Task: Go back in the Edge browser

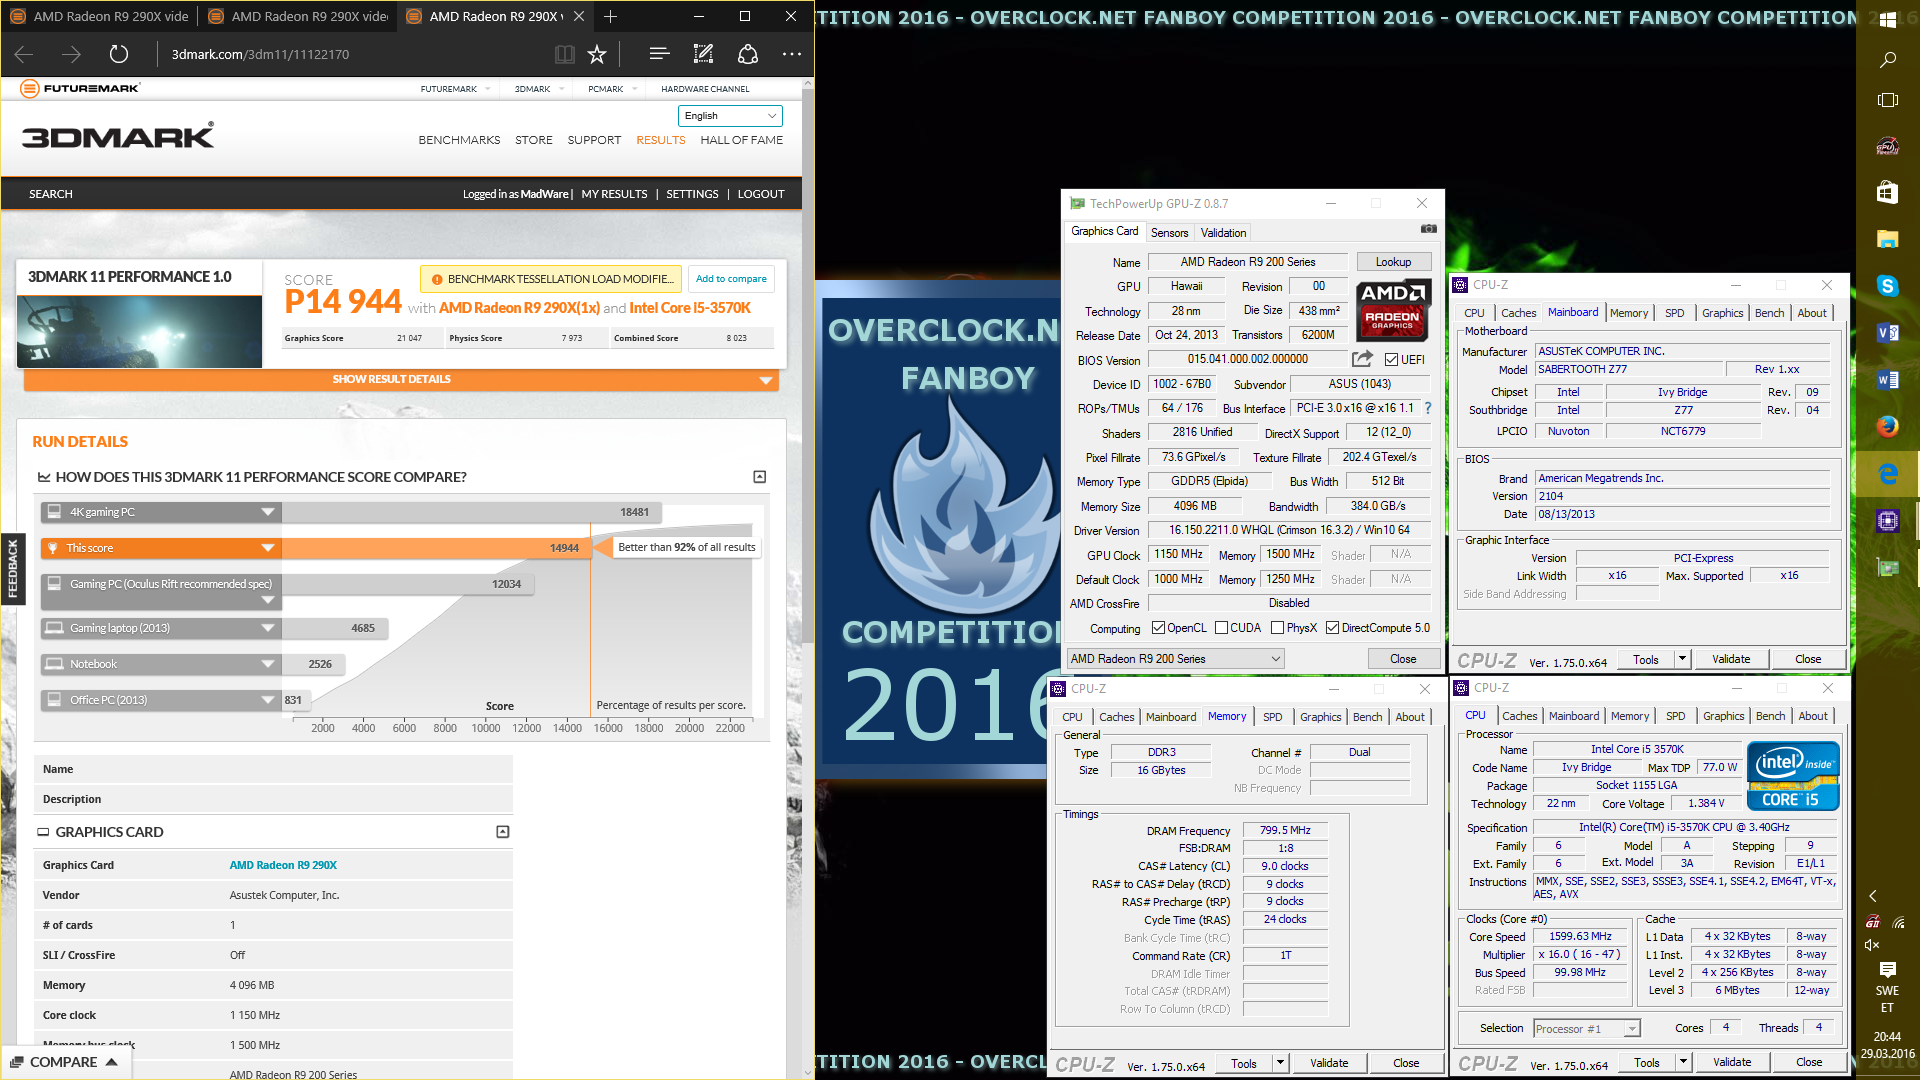Action: 24,54
